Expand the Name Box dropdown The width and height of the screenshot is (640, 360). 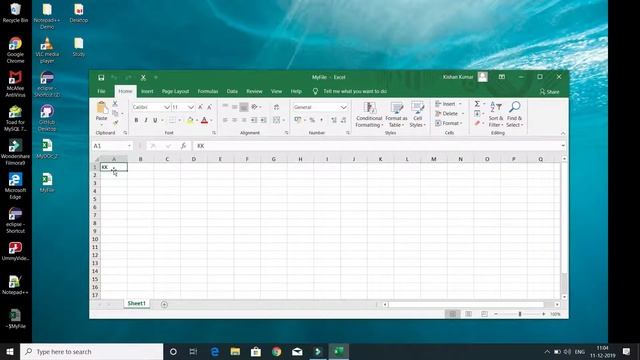pos(129,146)
